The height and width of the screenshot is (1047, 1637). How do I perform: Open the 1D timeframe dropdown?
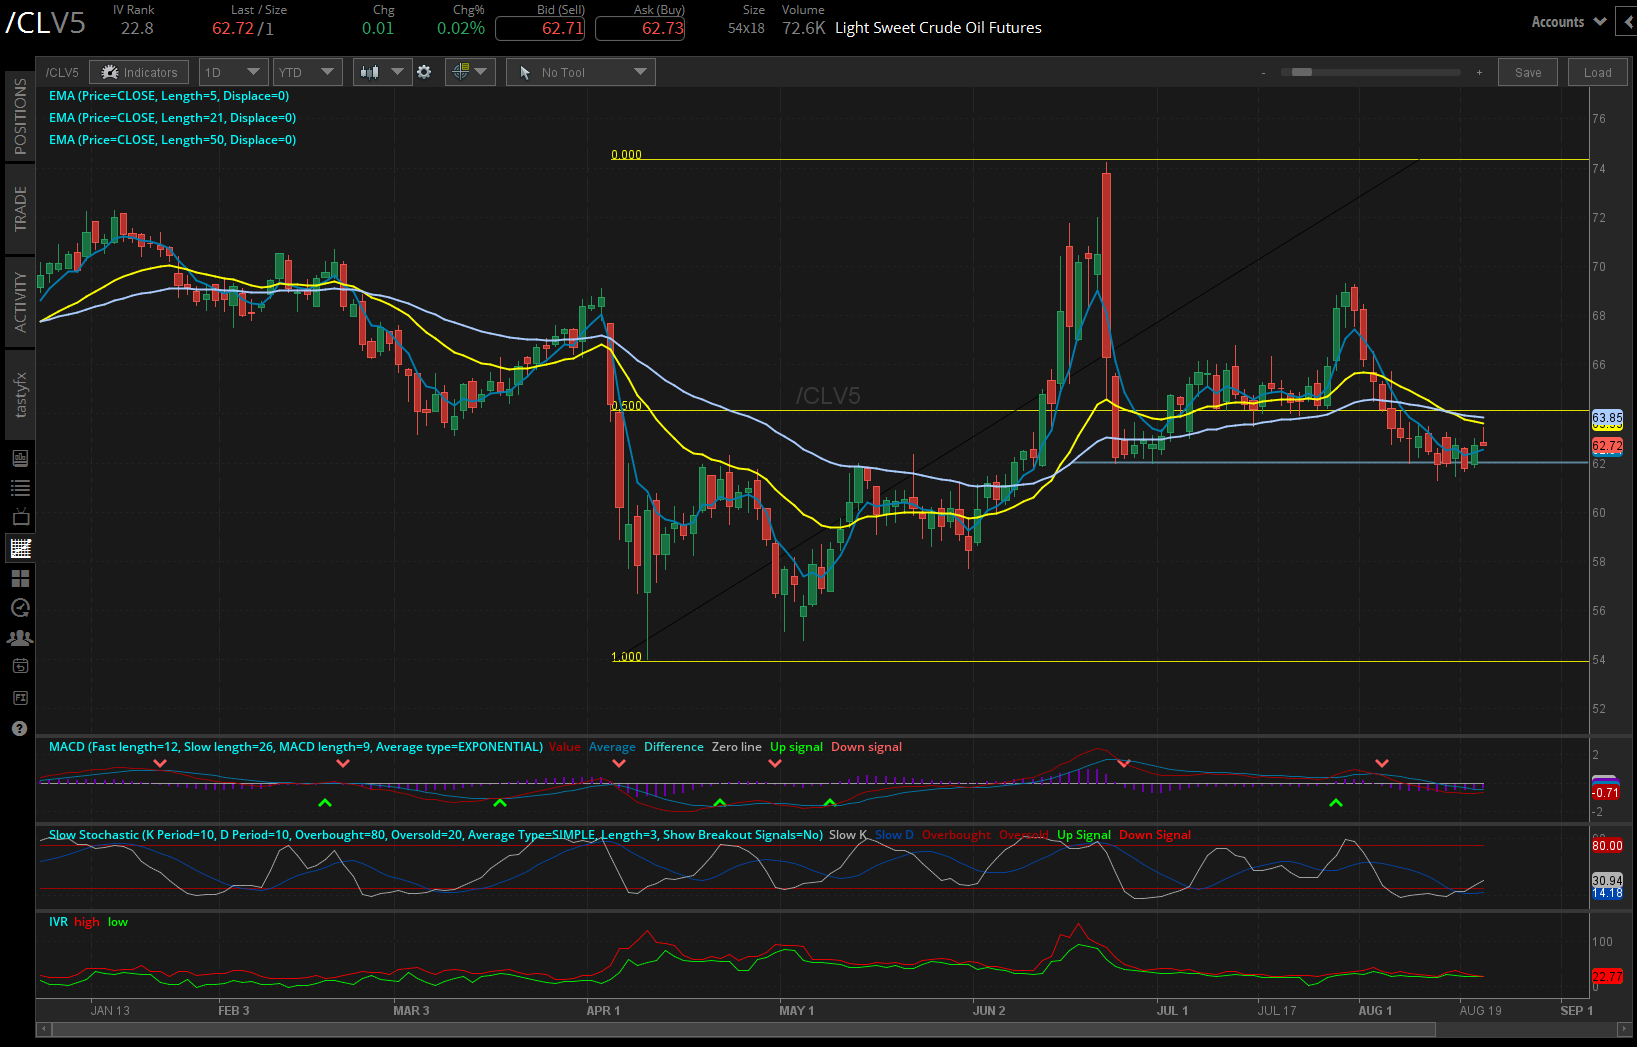[233, 71]
